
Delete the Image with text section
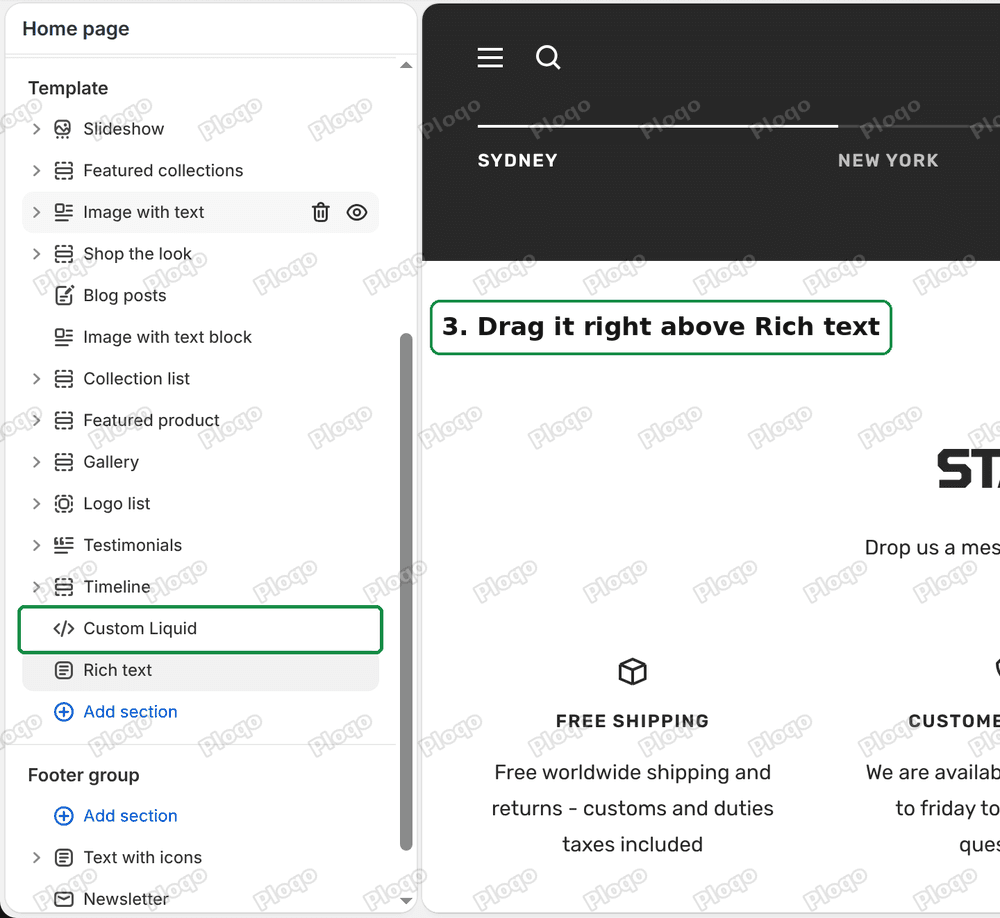click(x=321, y=212)
